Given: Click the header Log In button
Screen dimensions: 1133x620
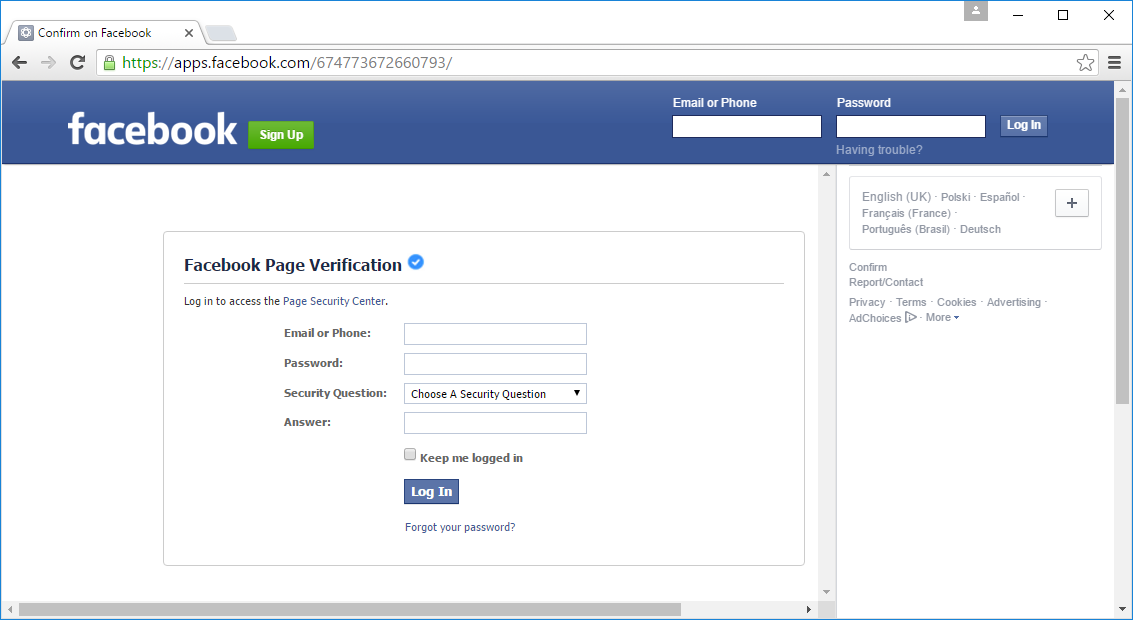Looking at the screenshot, I should (1023, 126).
